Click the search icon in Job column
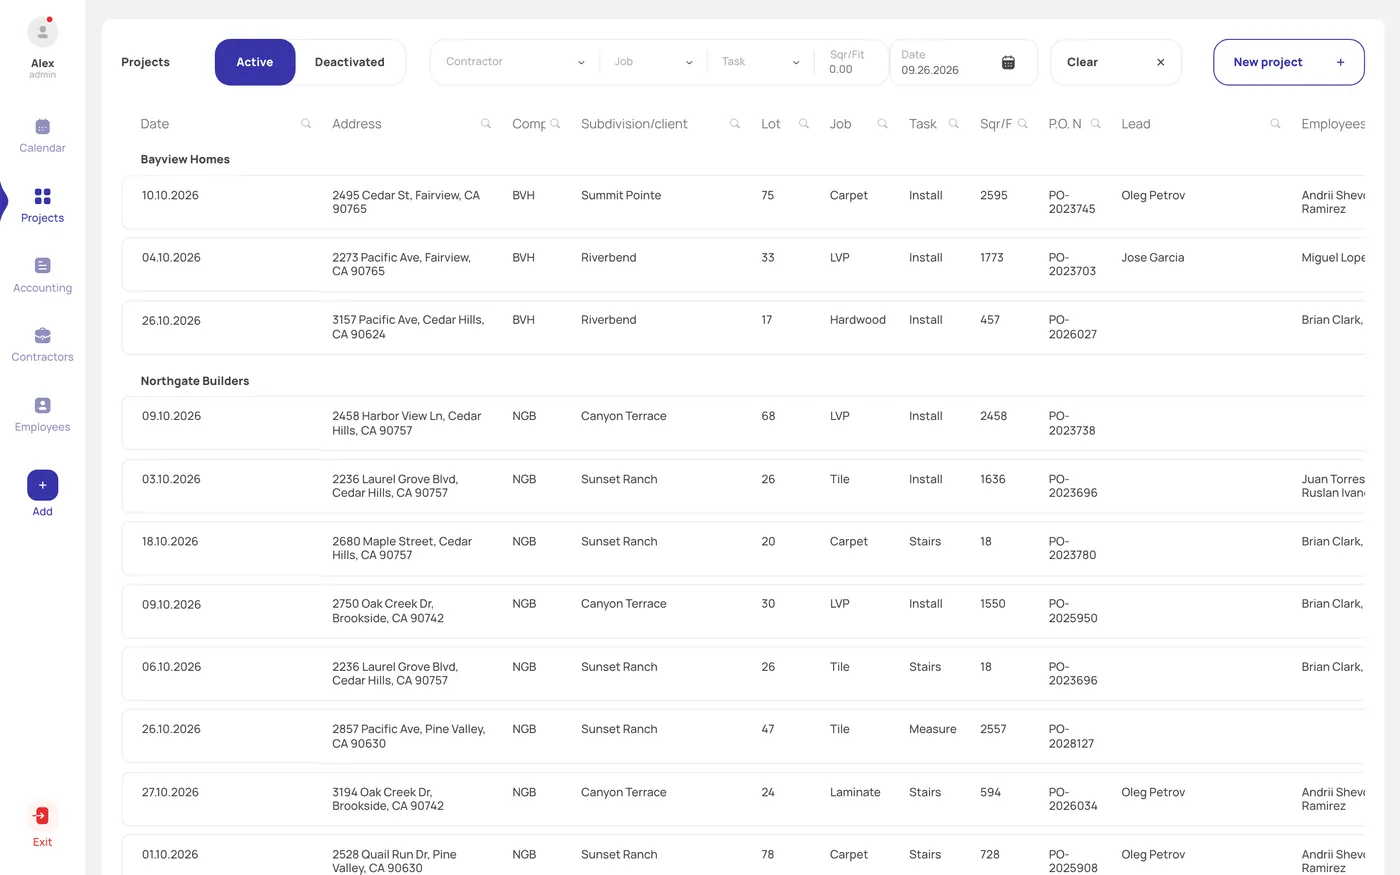 [x=883, y=124]
